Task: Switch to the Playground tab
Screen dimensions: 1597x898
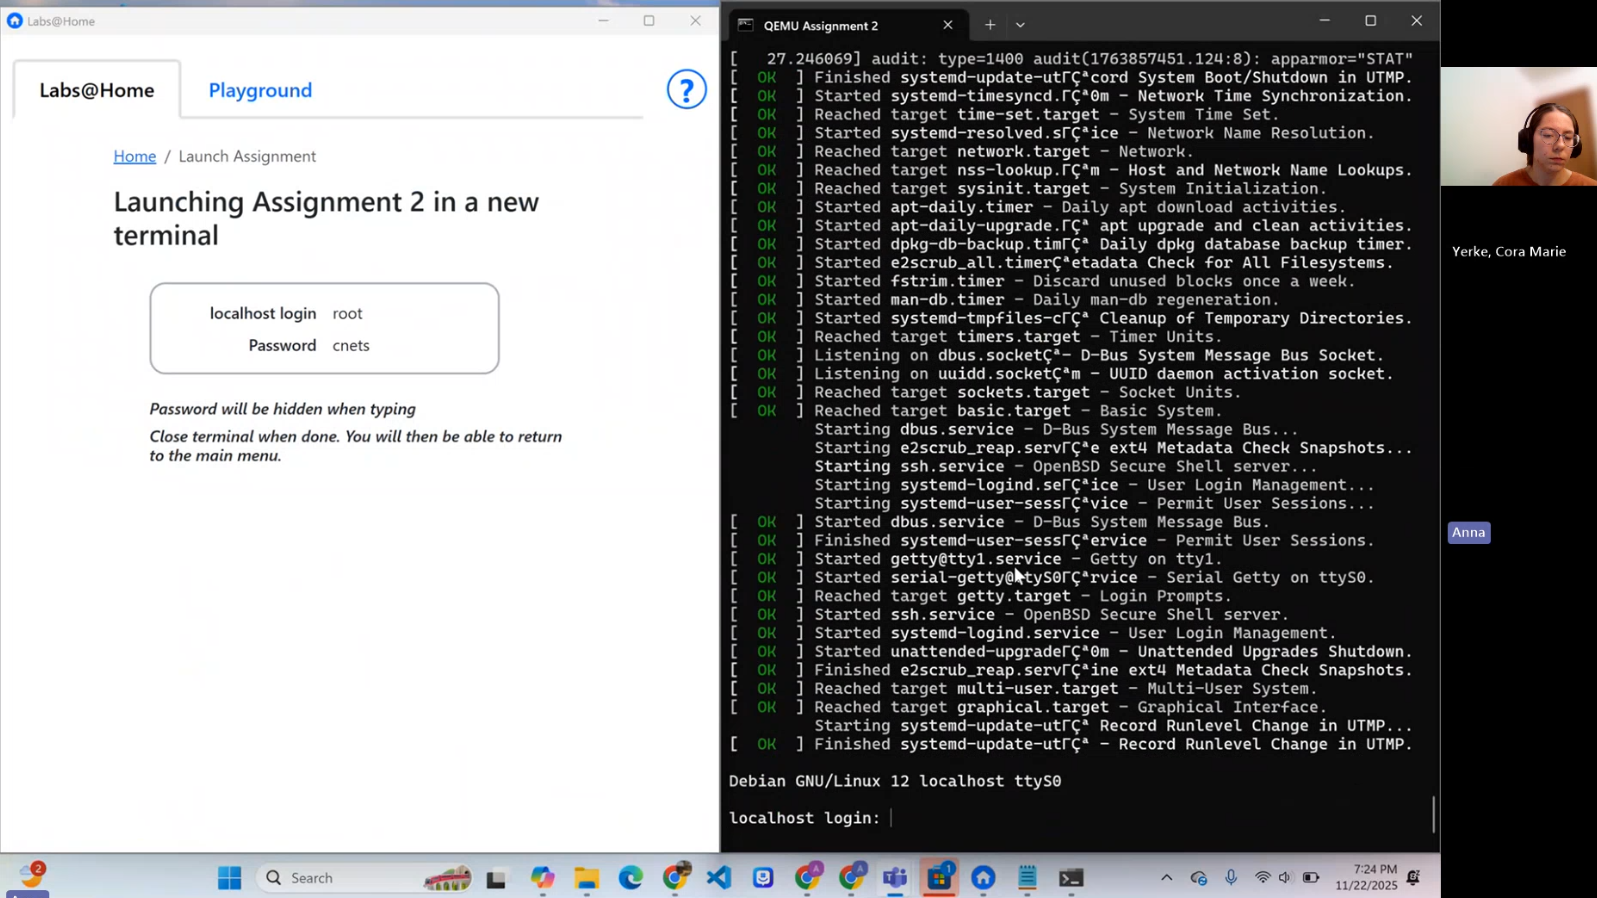Action: (260, 90)
